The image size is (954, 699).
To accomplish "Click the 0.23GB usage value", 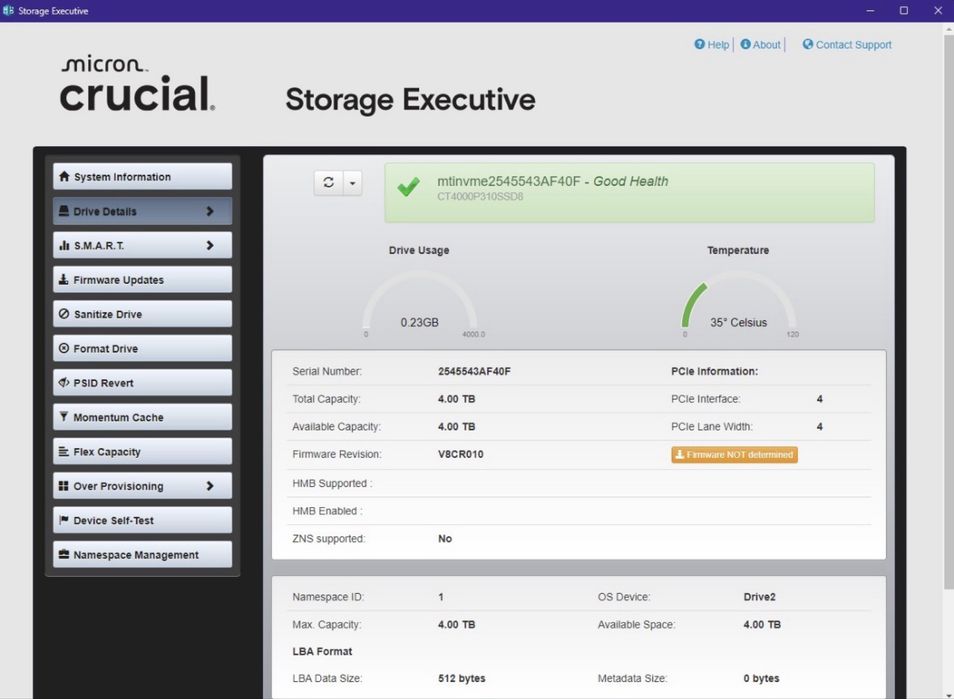I will (419, 322).
